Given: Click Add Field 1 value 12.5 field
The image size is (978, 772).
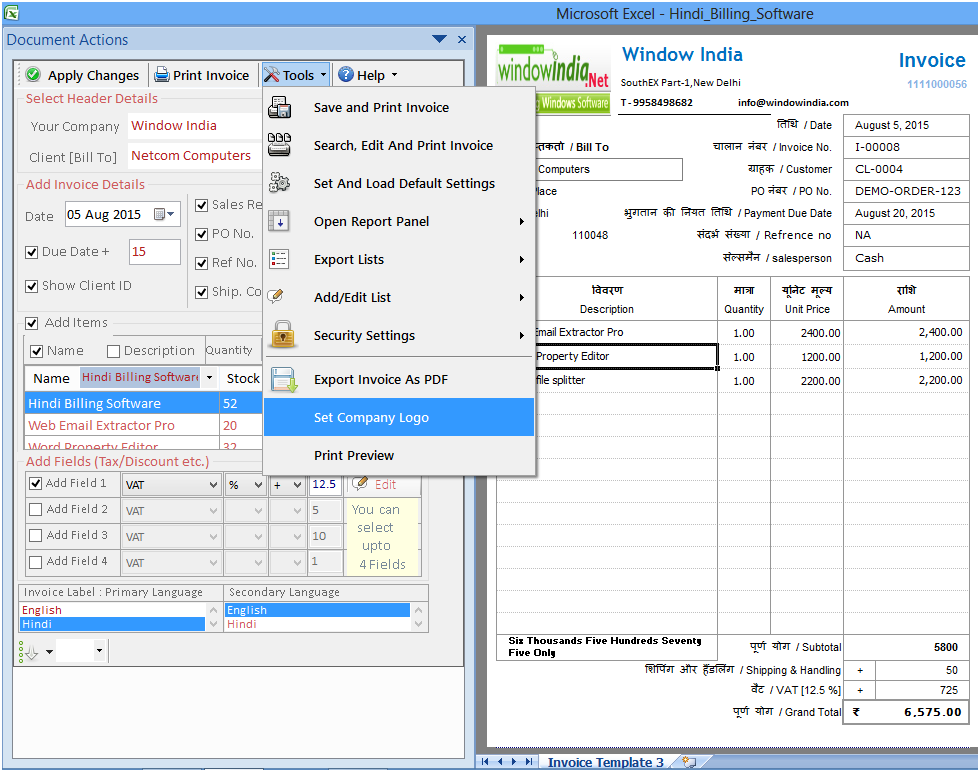Looking at the screenshot, I should pos(326,485).
